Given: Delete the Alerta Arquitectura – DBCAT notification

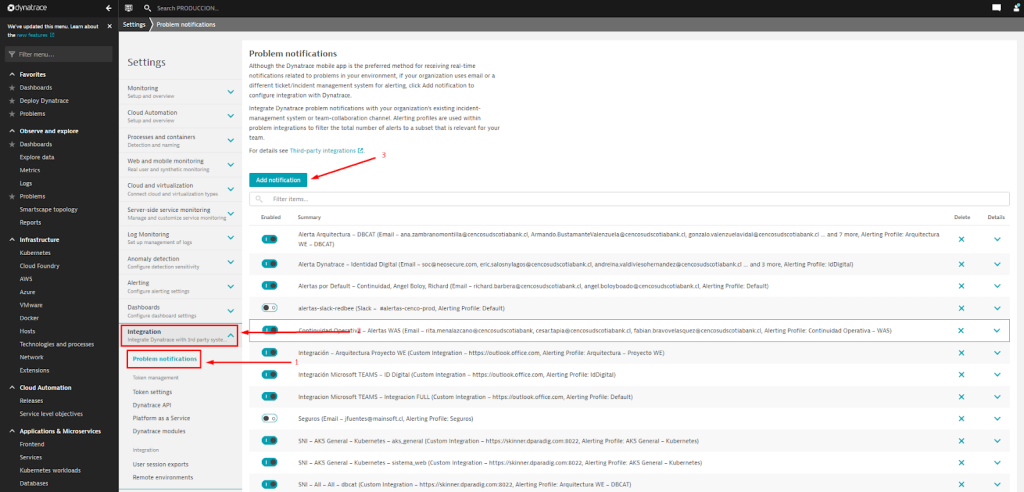Looking at the screenshot, I should [961, 239].
